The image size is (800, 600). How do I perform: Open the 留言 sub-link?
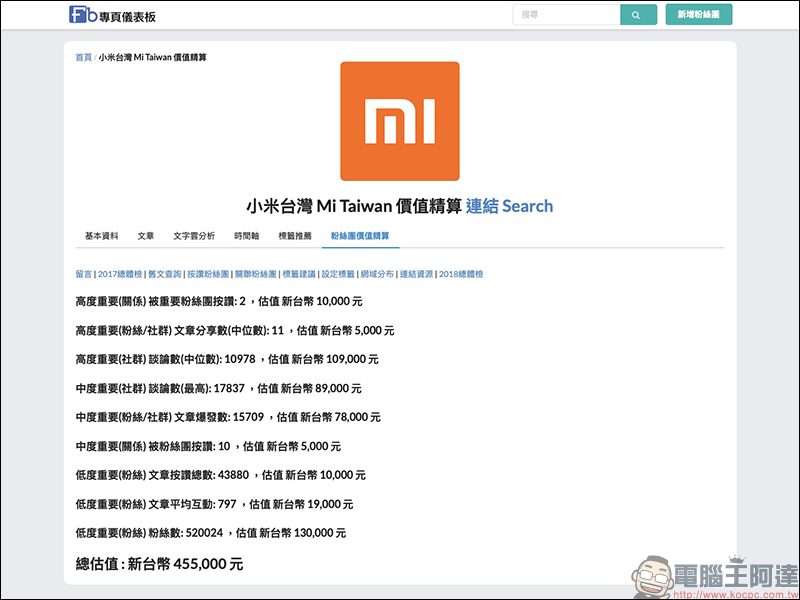(84, 273)
